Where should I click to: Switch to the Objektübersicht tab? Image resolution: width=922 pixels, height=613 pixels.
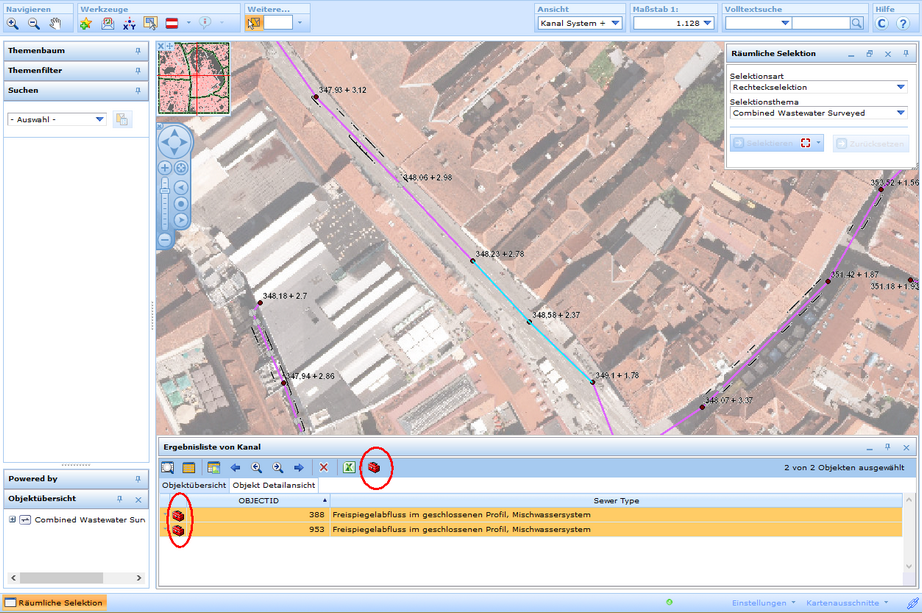(194, 485)
